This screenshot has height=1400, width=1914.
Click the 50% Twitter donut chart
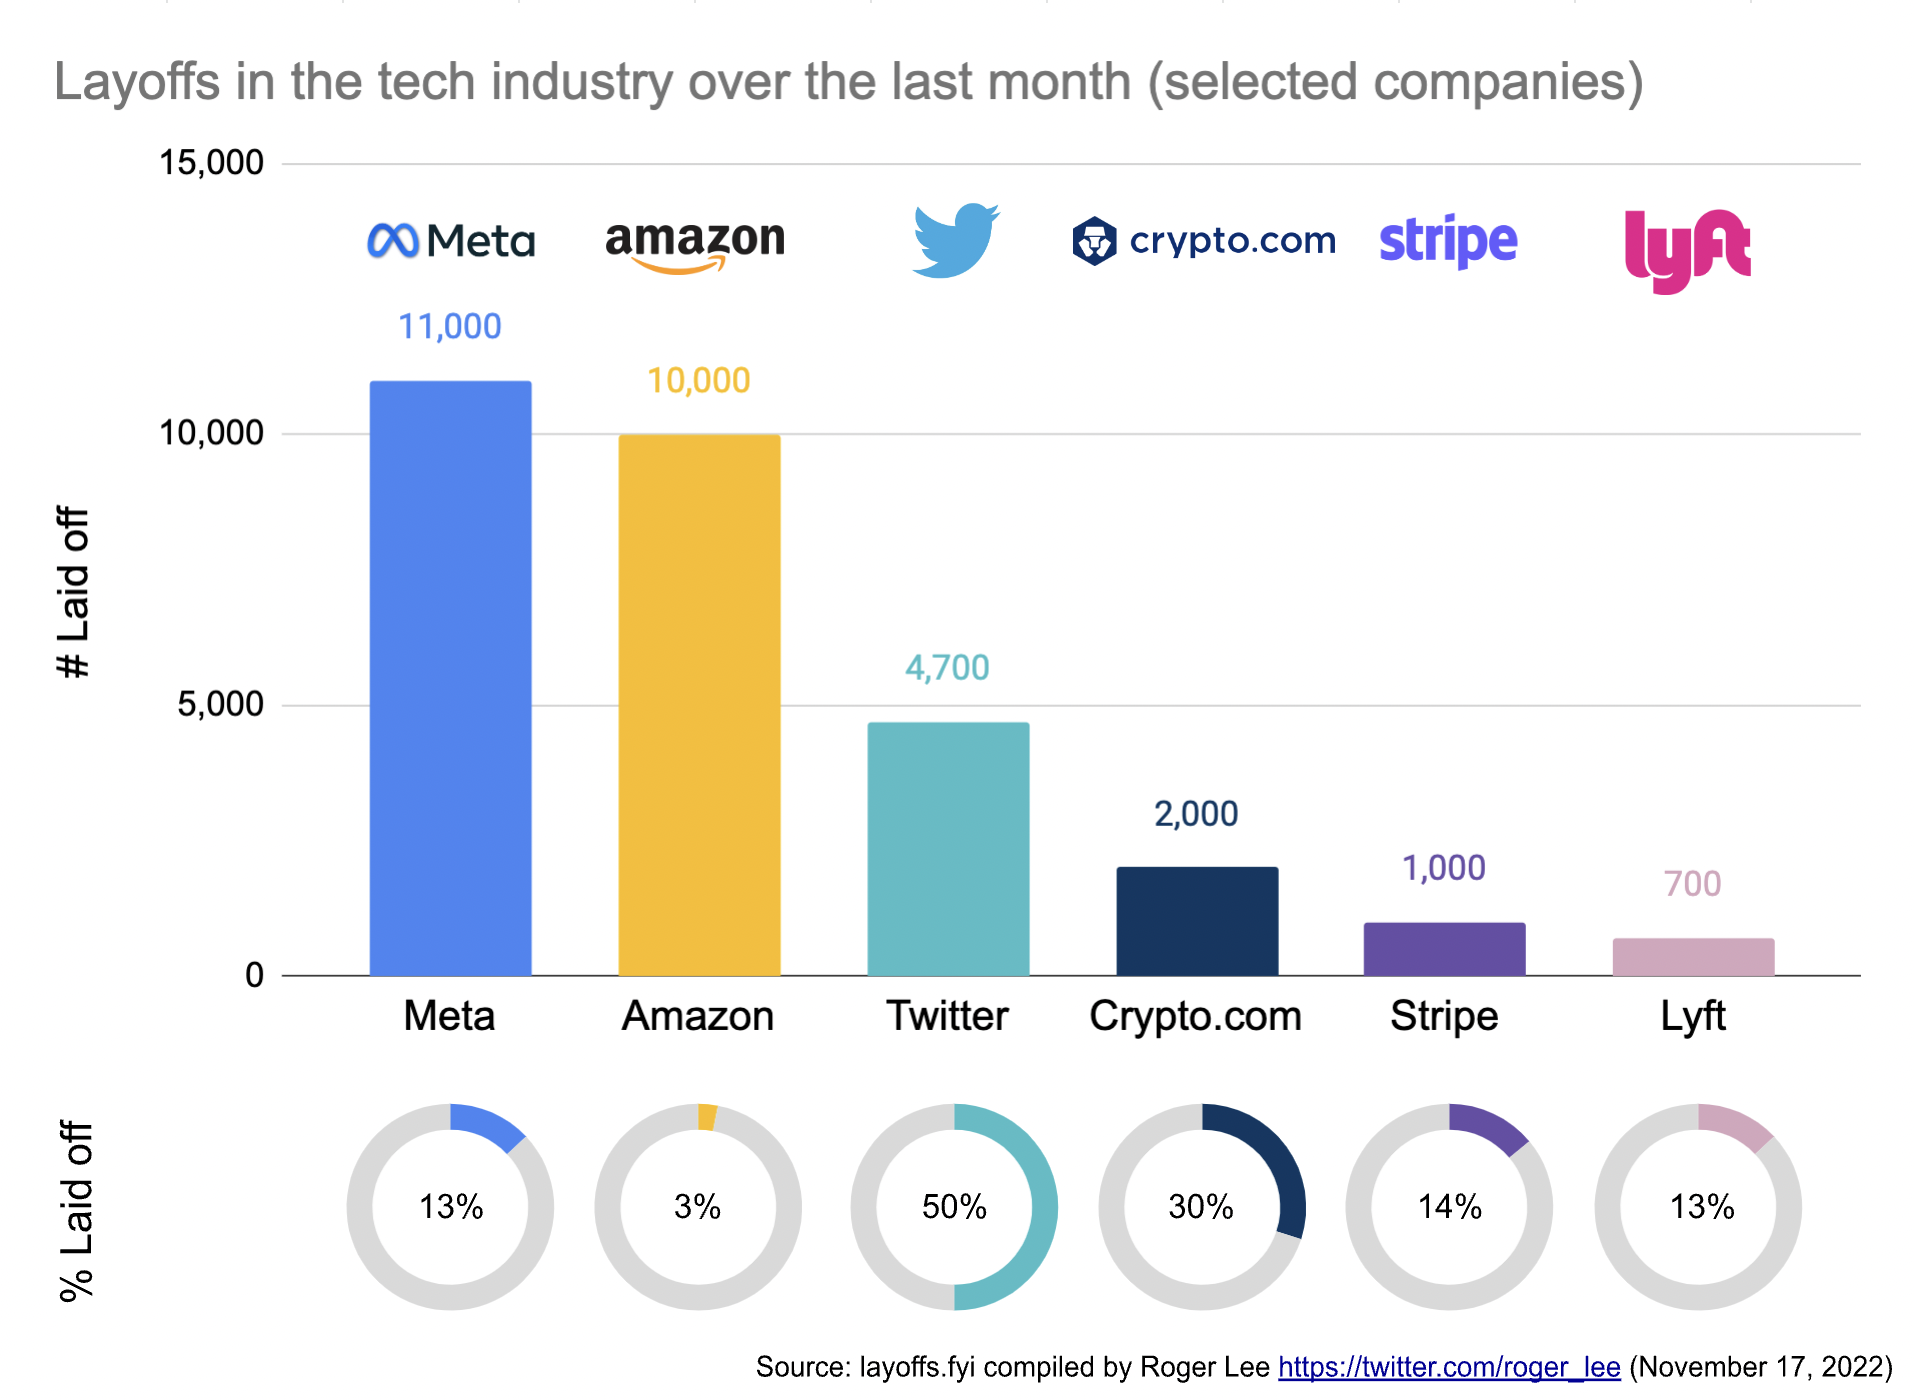[954, 1207]
